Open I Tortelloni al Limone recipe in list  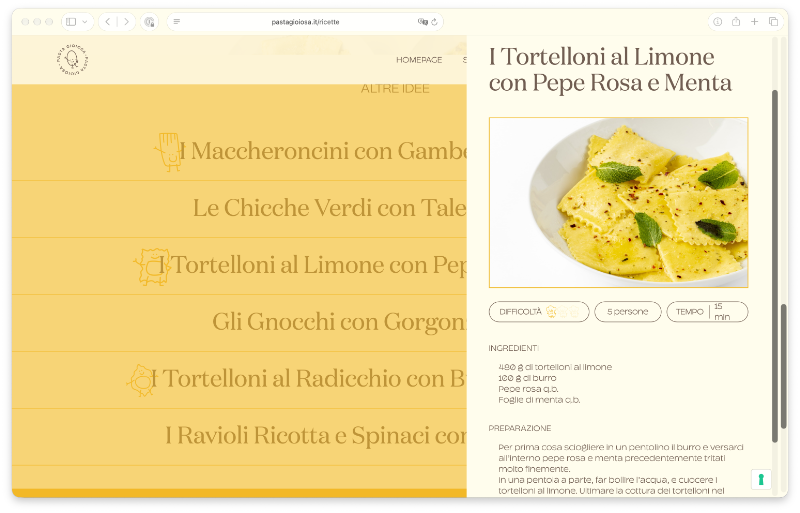click(x=312, y=265)
